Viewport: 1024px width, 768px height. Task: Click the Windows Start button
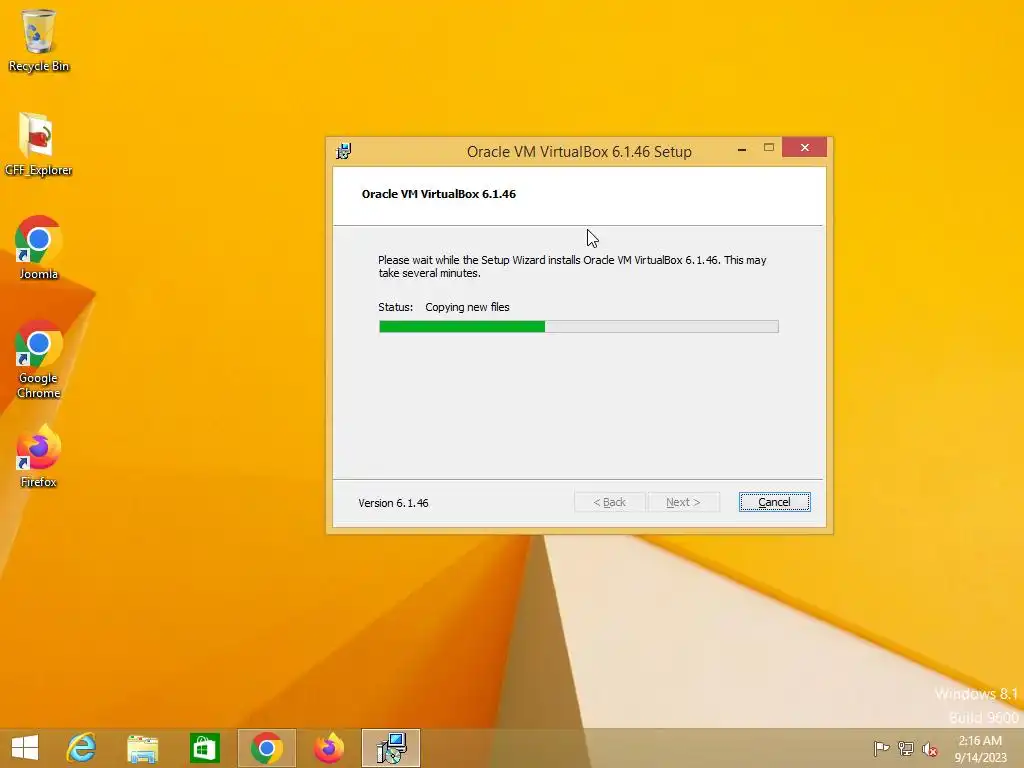click(x=25, y=748)
